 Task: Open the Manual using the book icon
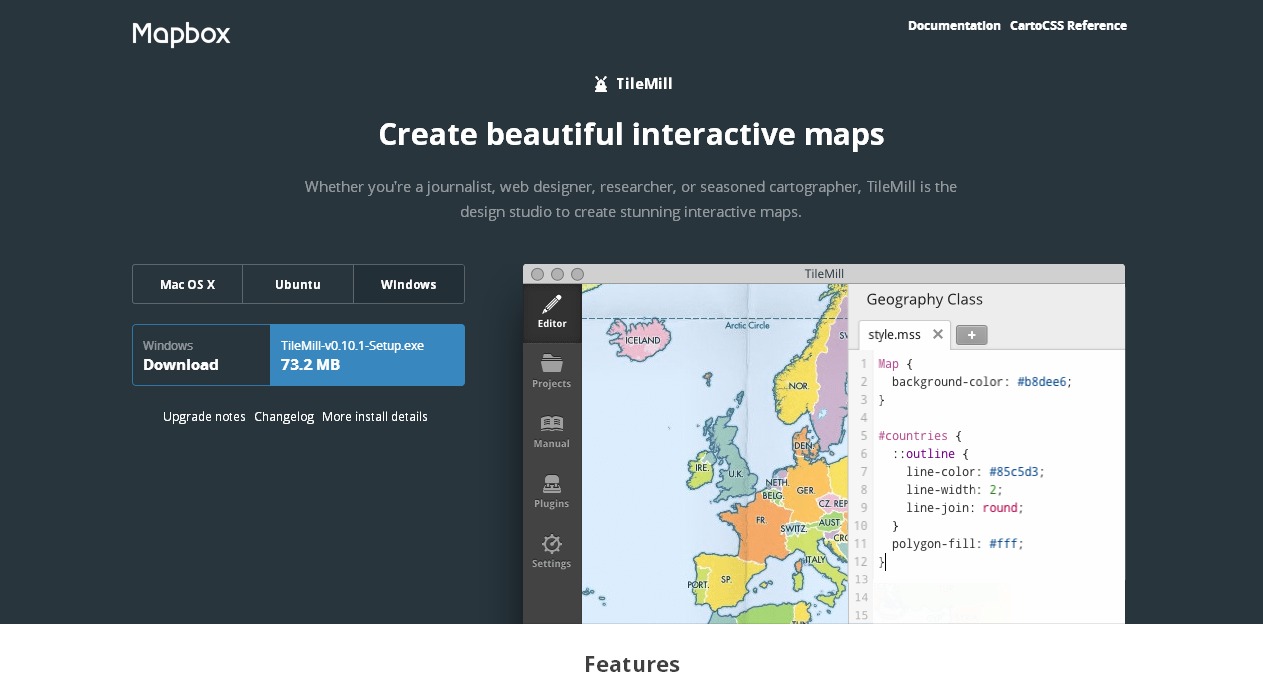pyautogui.click(x=552, y=430)
